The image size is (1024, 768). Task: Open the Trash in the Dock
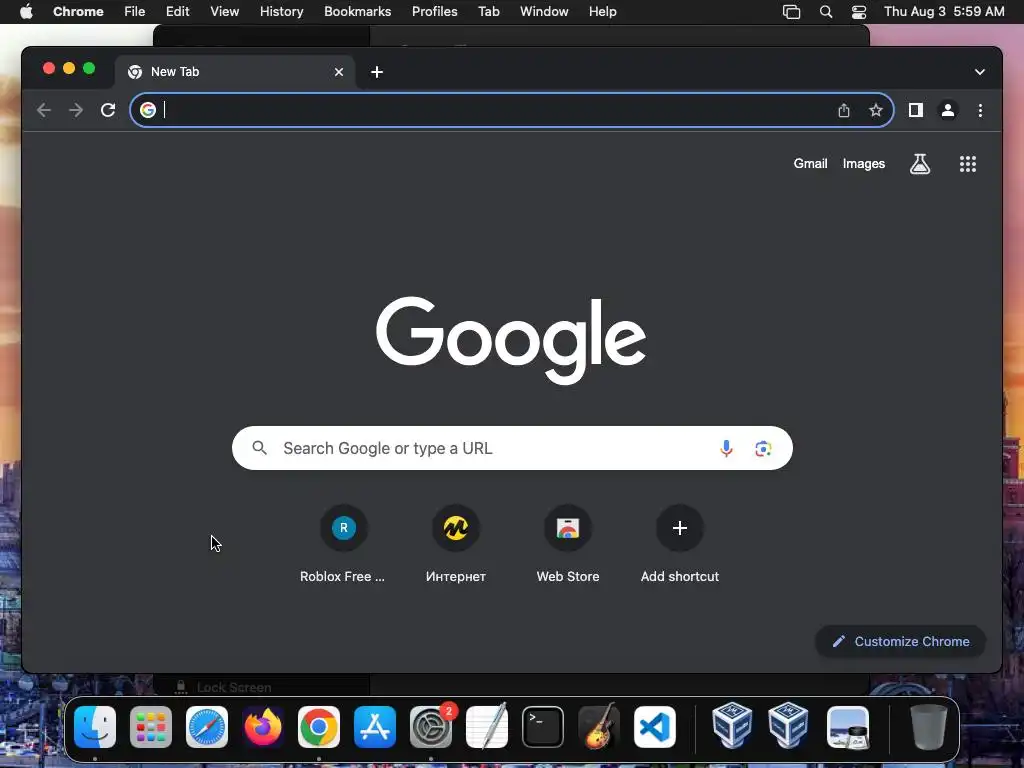click(929, 727)
